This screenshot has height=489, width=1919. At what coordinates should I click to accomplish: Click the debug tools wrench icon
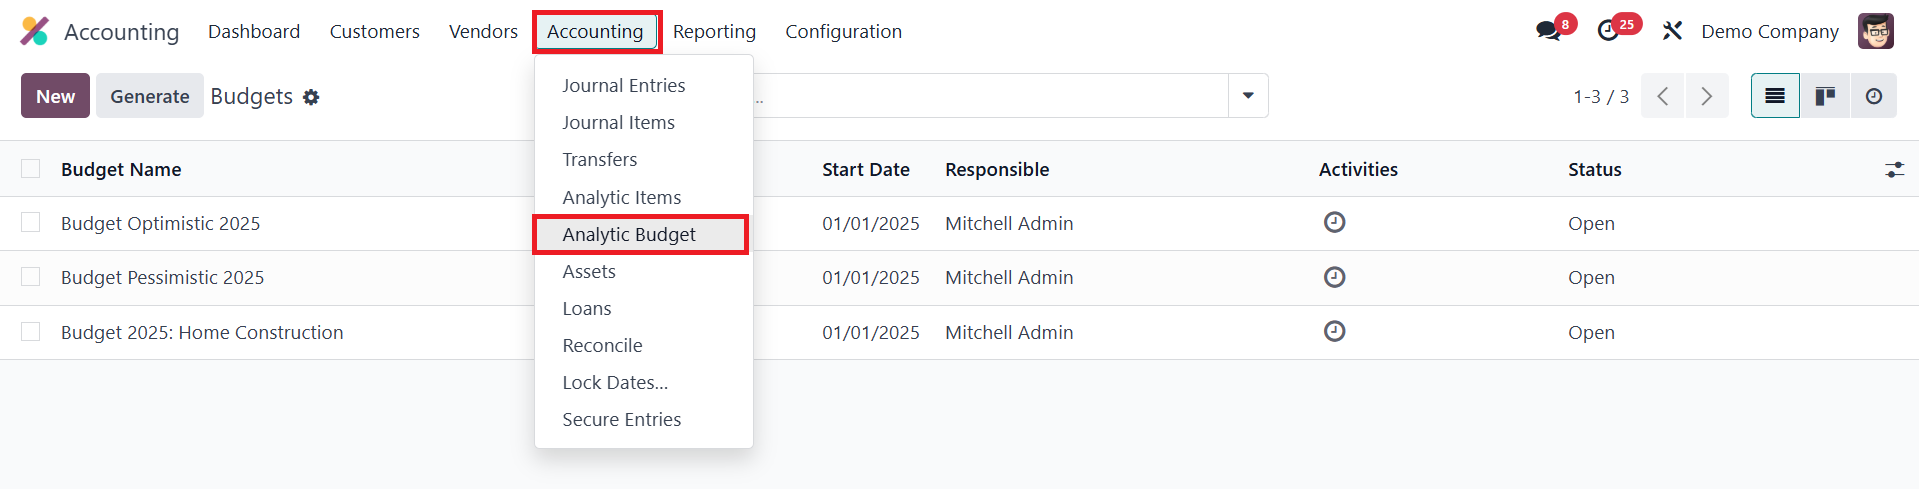click(1672, 31)
